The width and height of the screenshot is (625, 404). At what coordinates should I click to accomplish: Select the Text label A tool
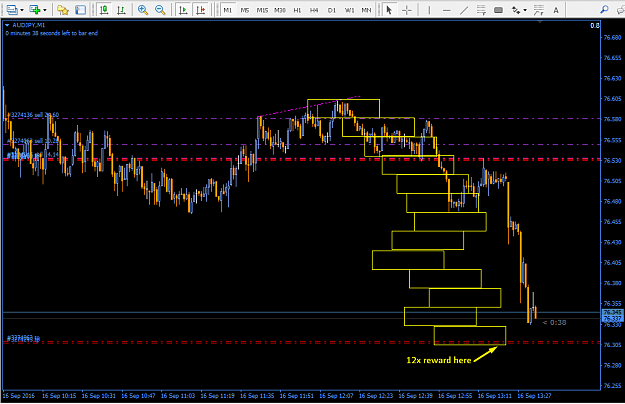556,10
